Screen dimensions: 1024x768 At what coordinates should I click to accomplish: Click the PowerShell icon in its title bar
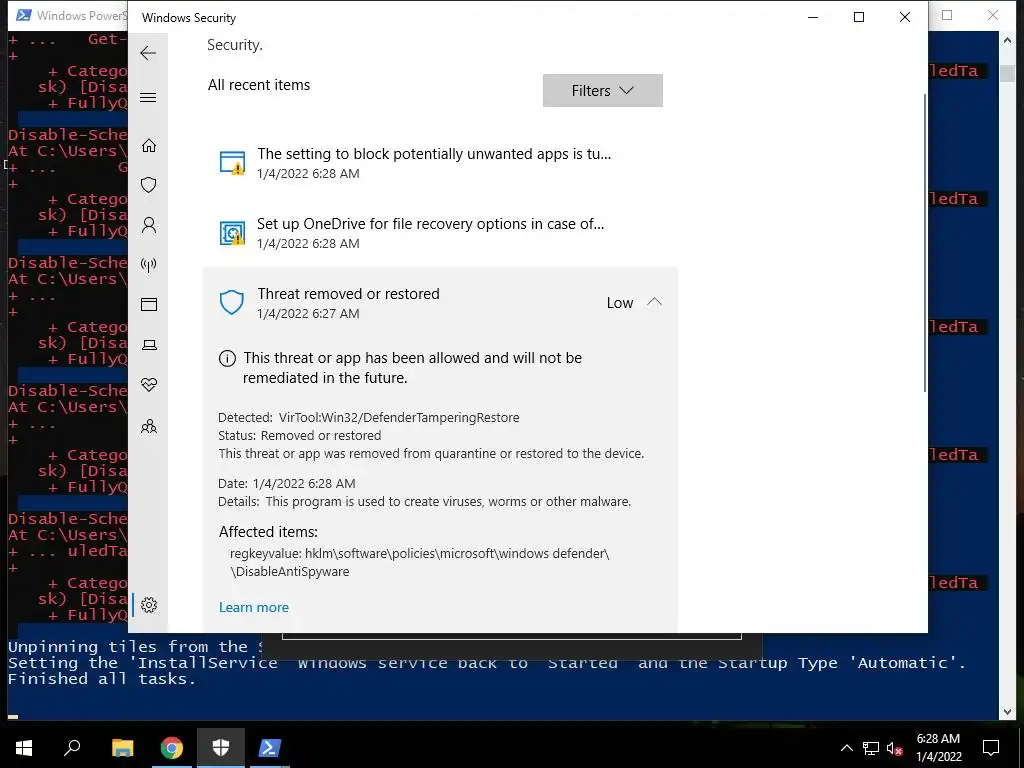24,15
